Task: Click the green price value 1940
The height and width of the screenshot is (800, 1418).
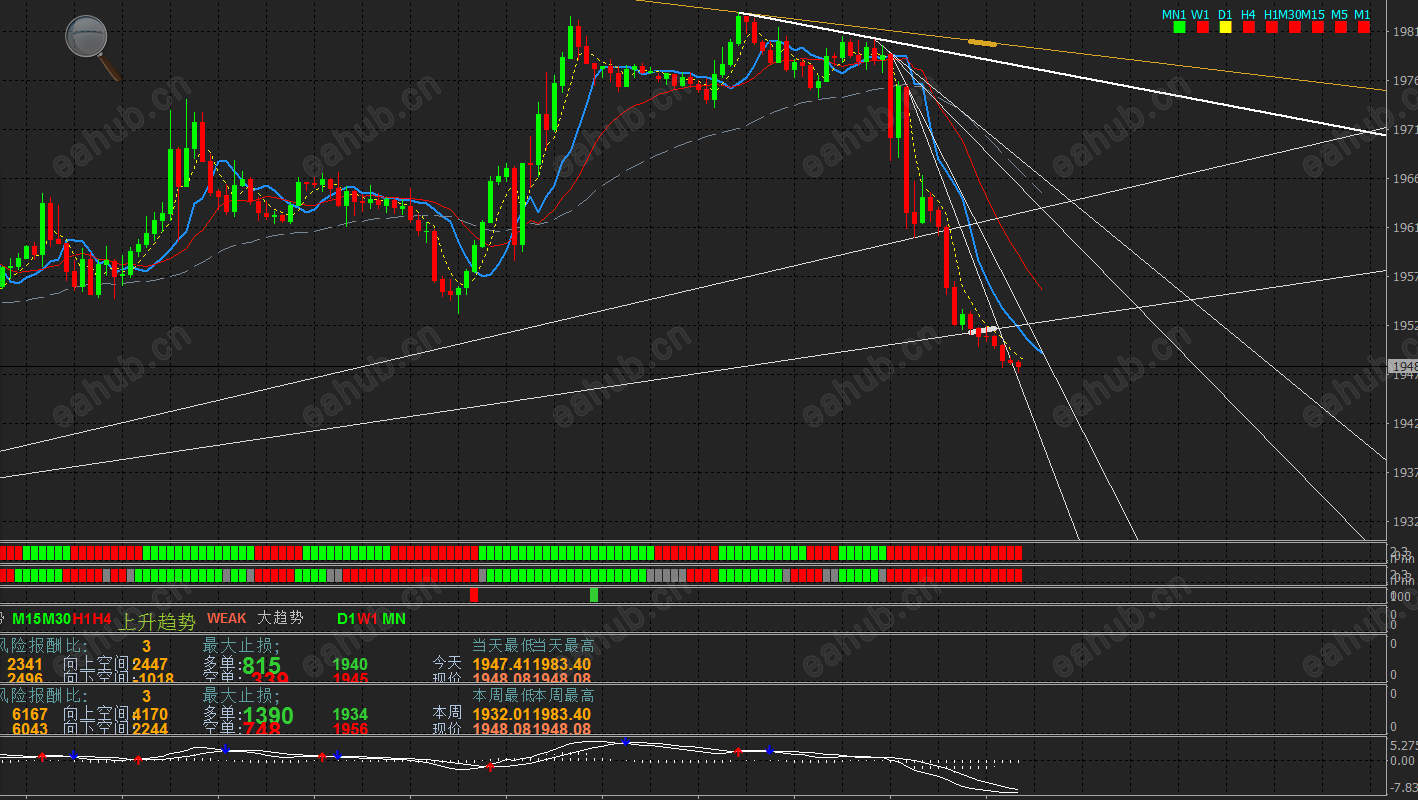Action: (350, 664)
